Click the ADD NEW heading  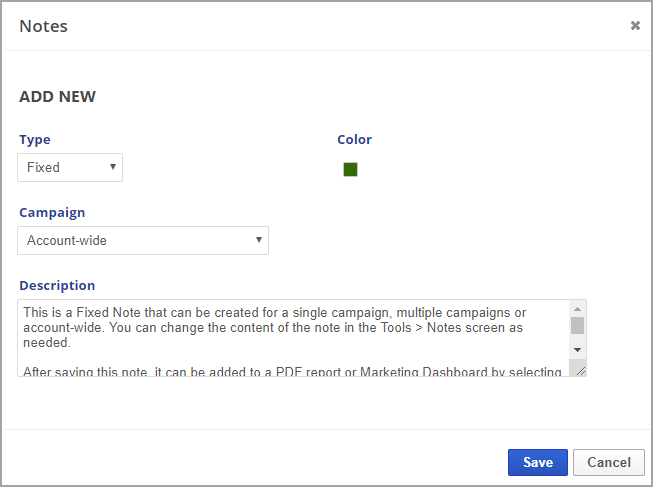coord(58,97)
